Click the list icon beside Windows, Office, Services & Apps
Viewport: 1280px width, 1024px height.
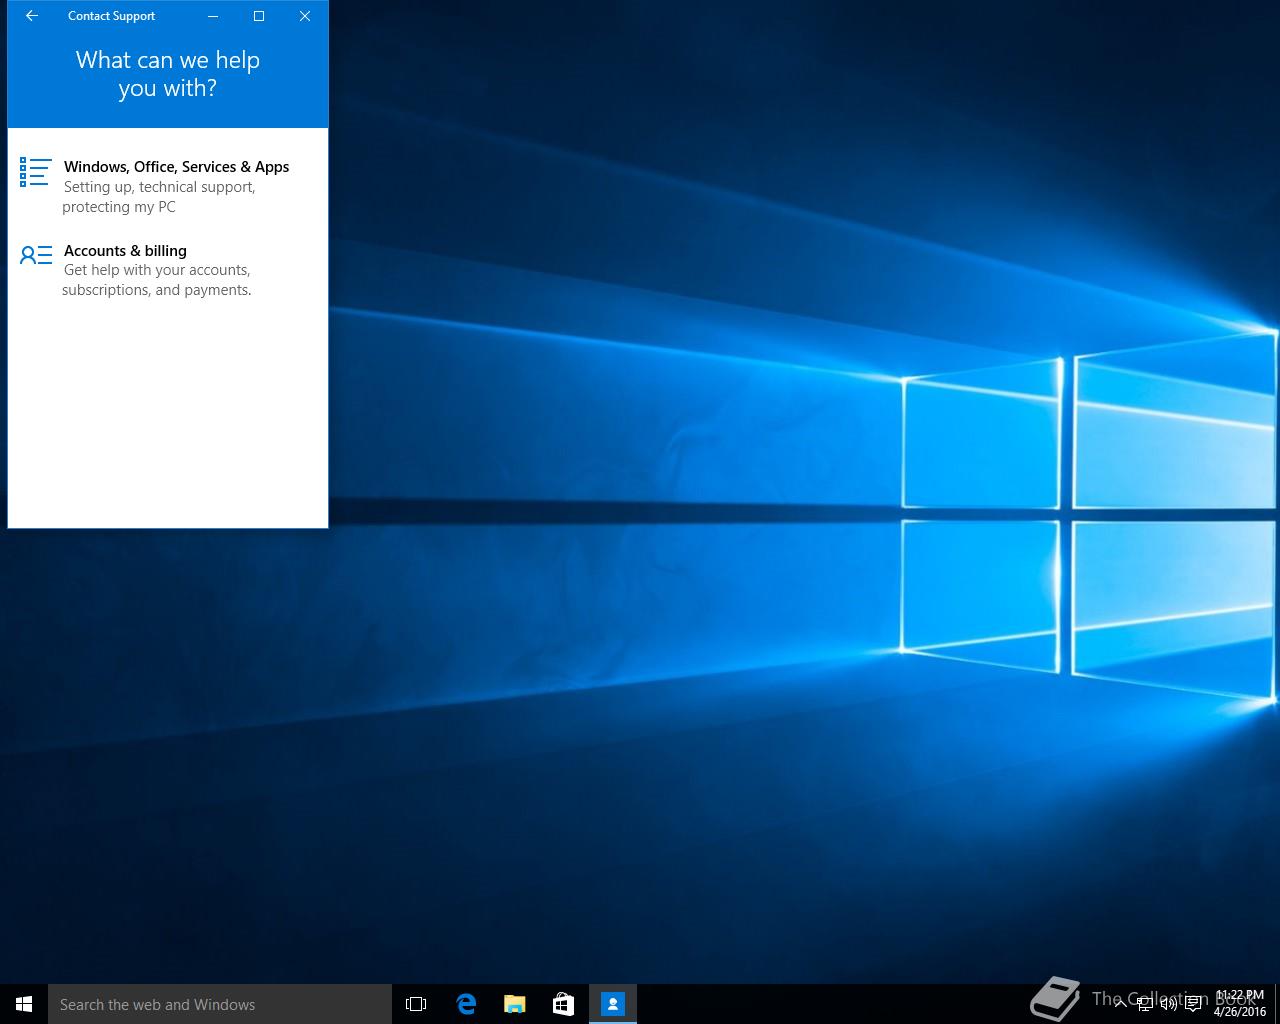pyautogui.click(x=35, y=172)
